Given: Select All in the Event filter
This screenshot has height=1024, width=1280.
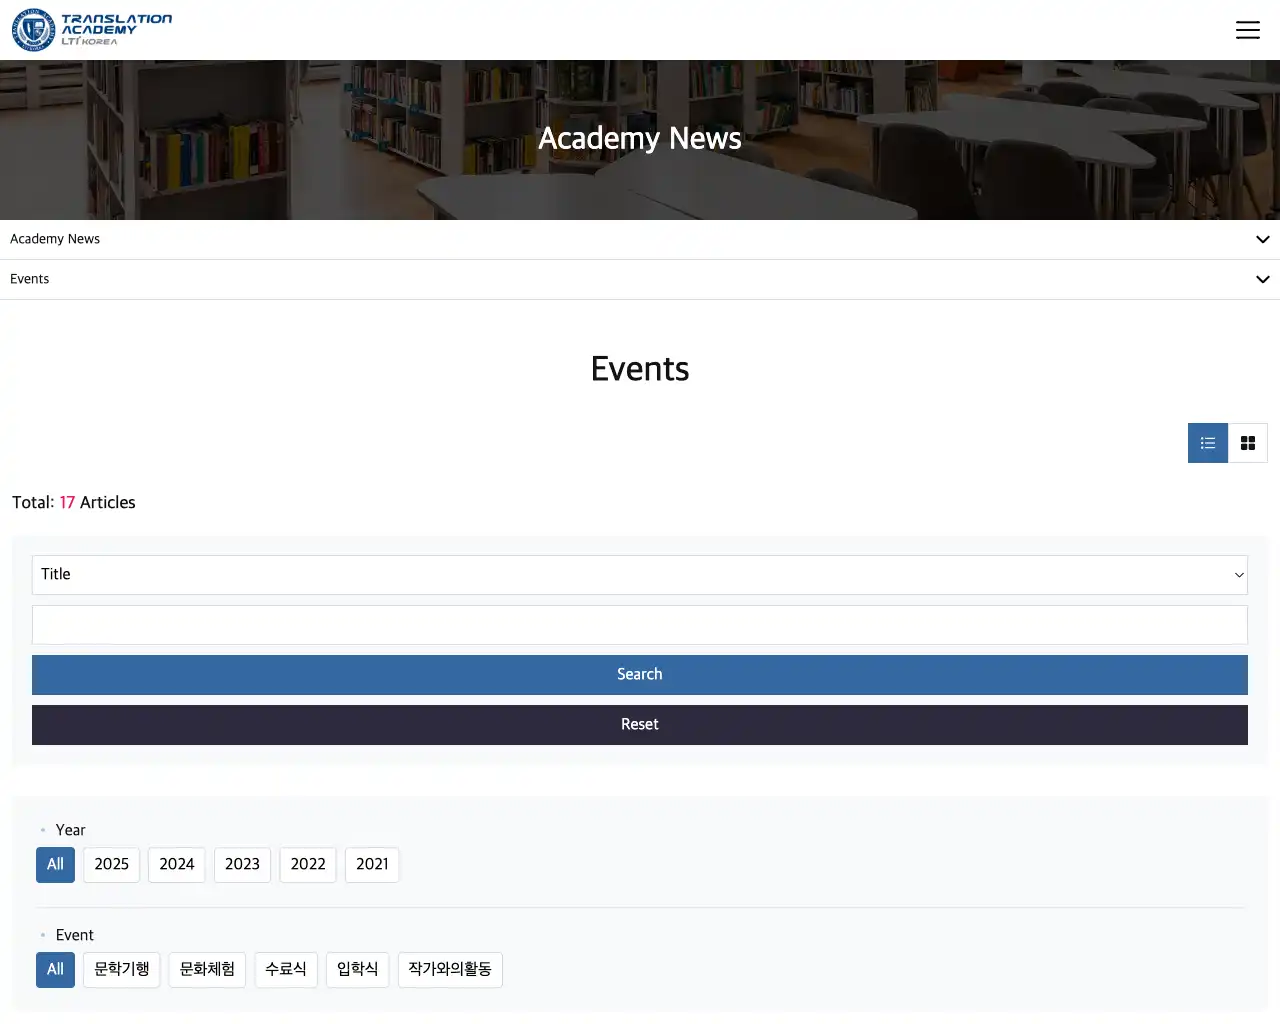Looking at the screenshot, I should 55,970.
